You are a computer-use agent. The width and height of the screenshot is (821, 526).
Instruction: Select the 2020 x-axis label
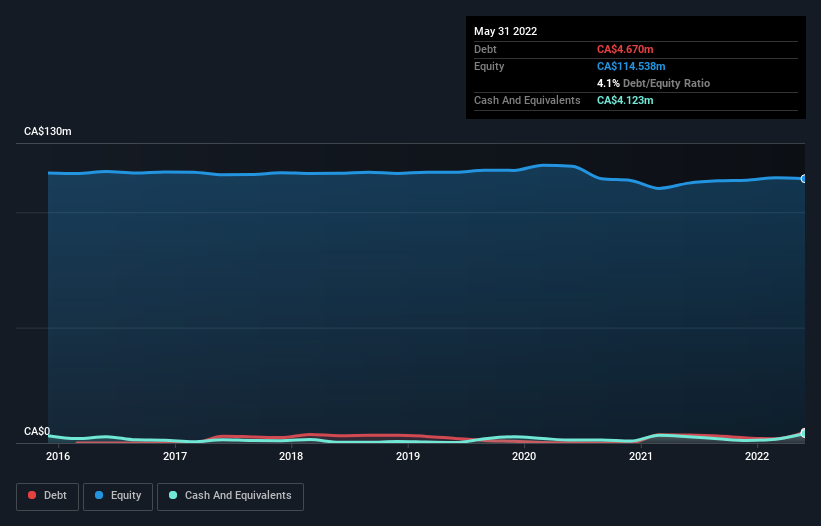click(x=524, y=456)
